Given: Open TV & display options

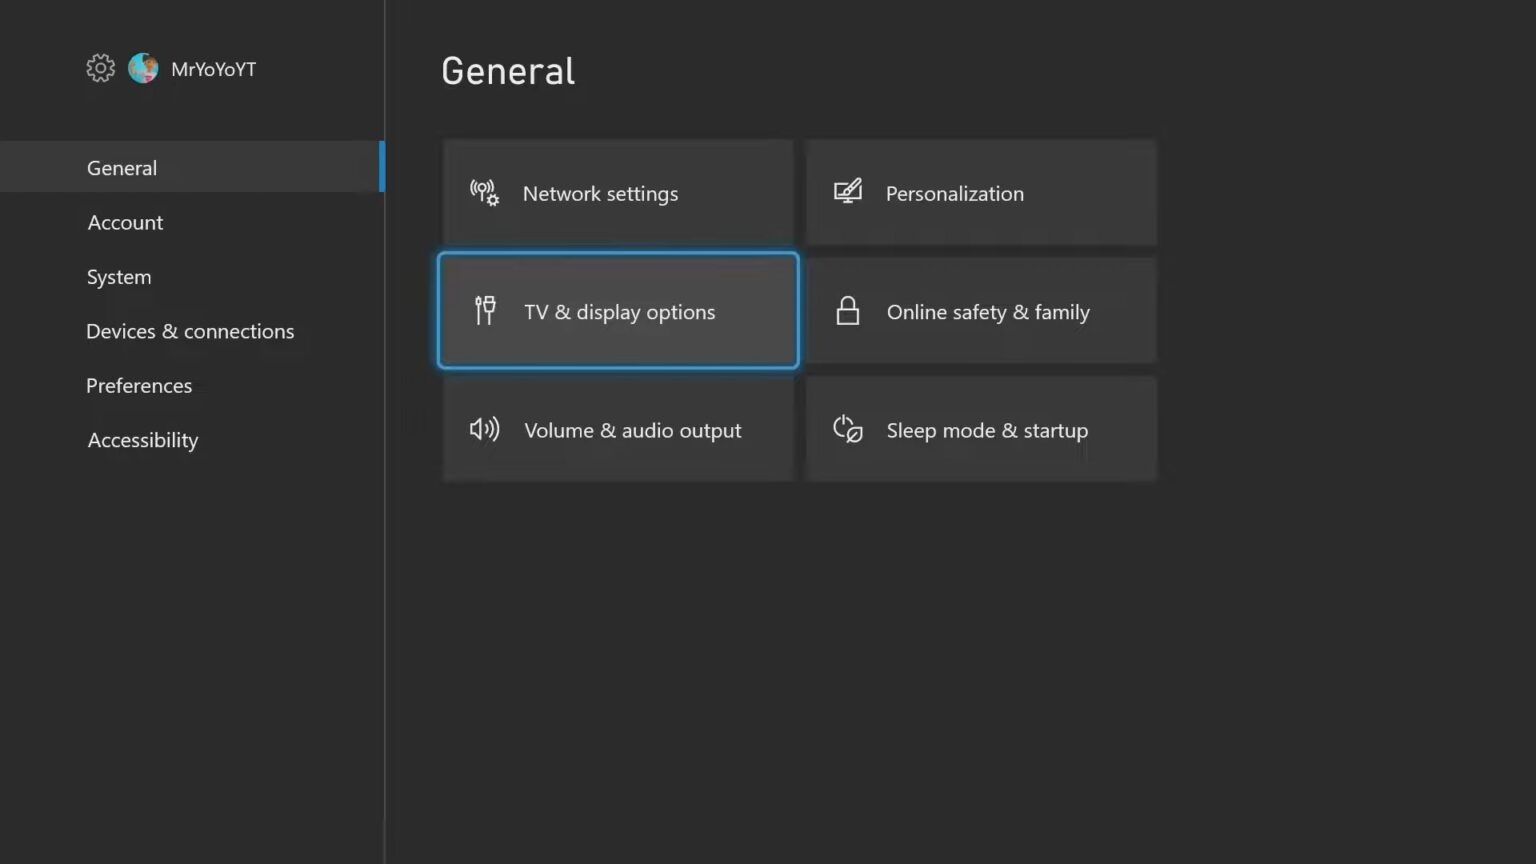Looking at the screenshot, I should 617,311.
